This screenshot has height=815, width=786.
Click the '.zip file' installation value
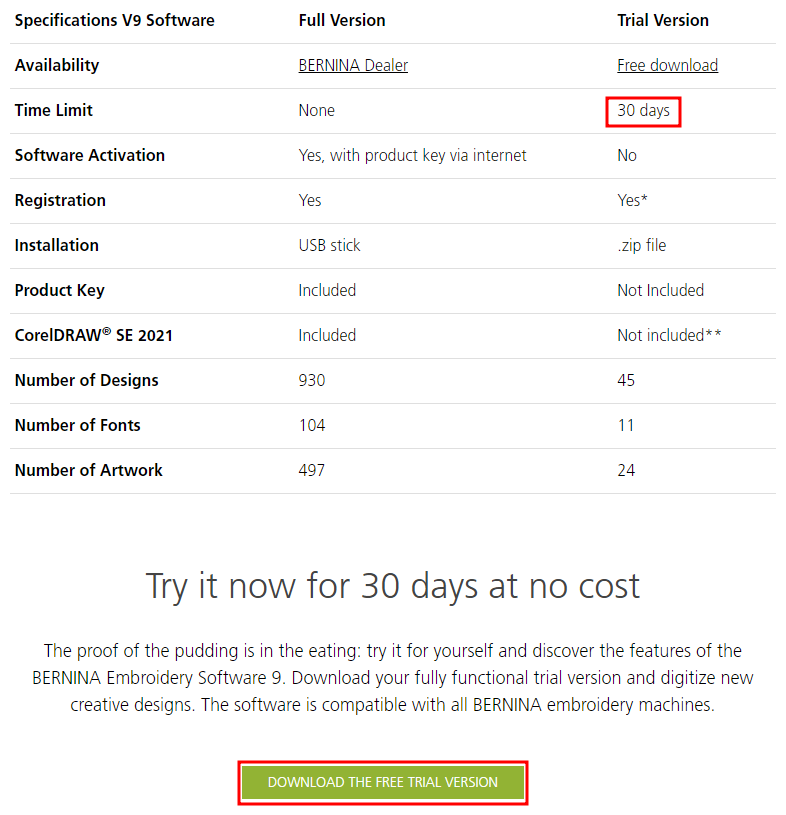click(x=641, y=245)
